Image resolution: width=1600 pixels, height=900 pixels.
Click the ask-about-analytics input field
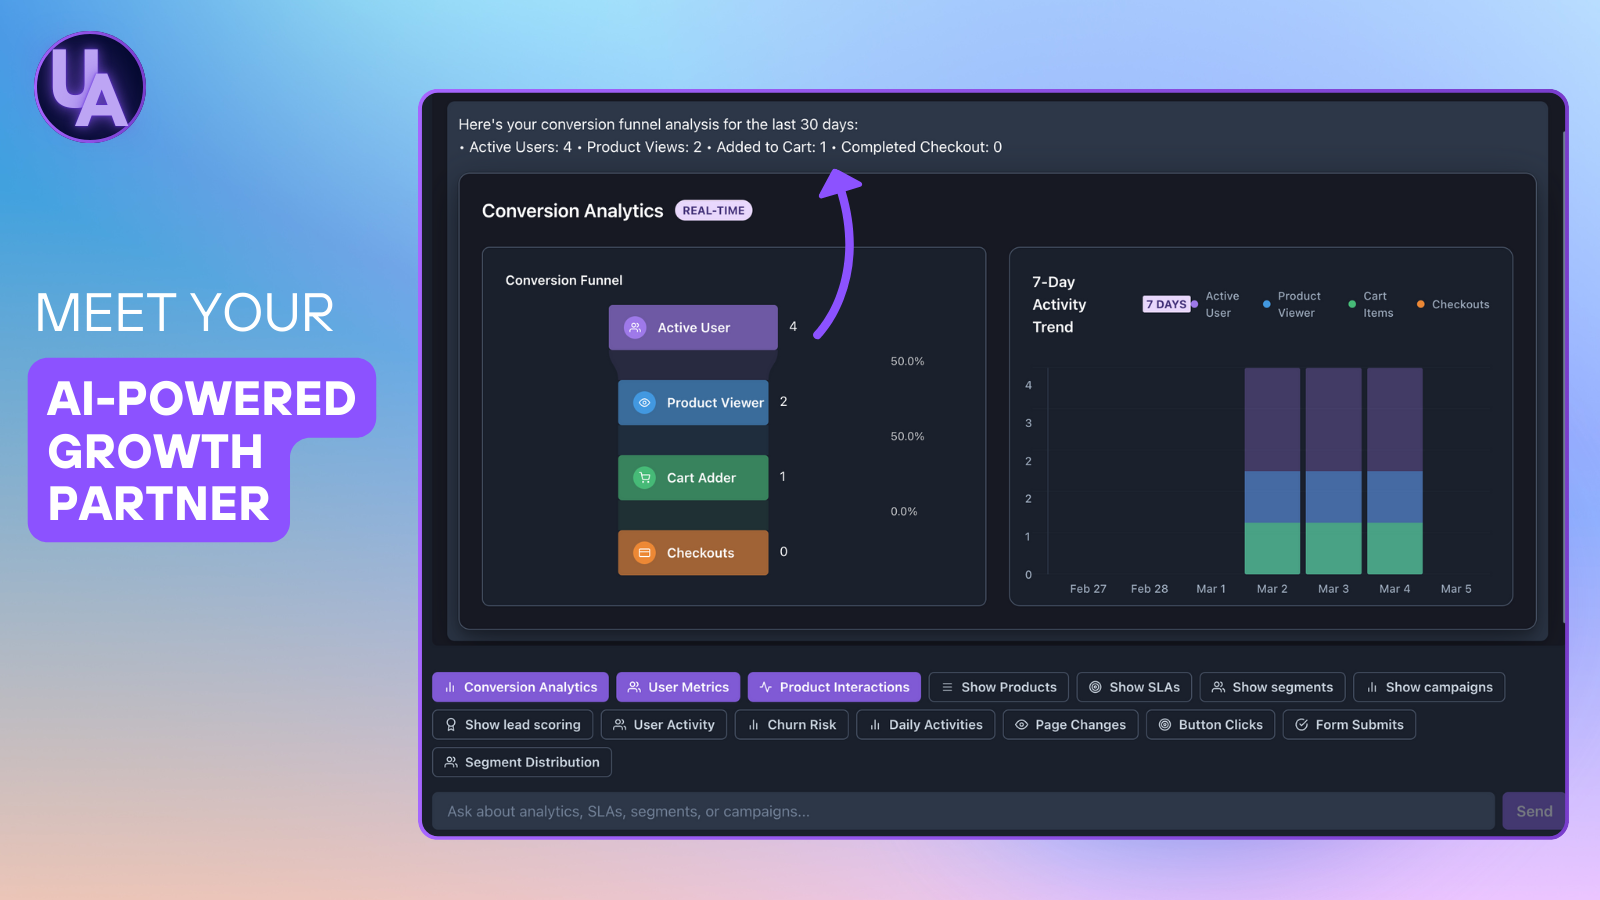(900, 811)
